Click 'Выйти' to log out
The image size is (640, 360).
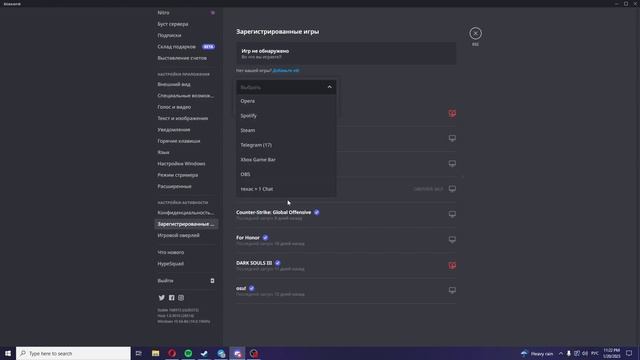click(x=187, y=281)
